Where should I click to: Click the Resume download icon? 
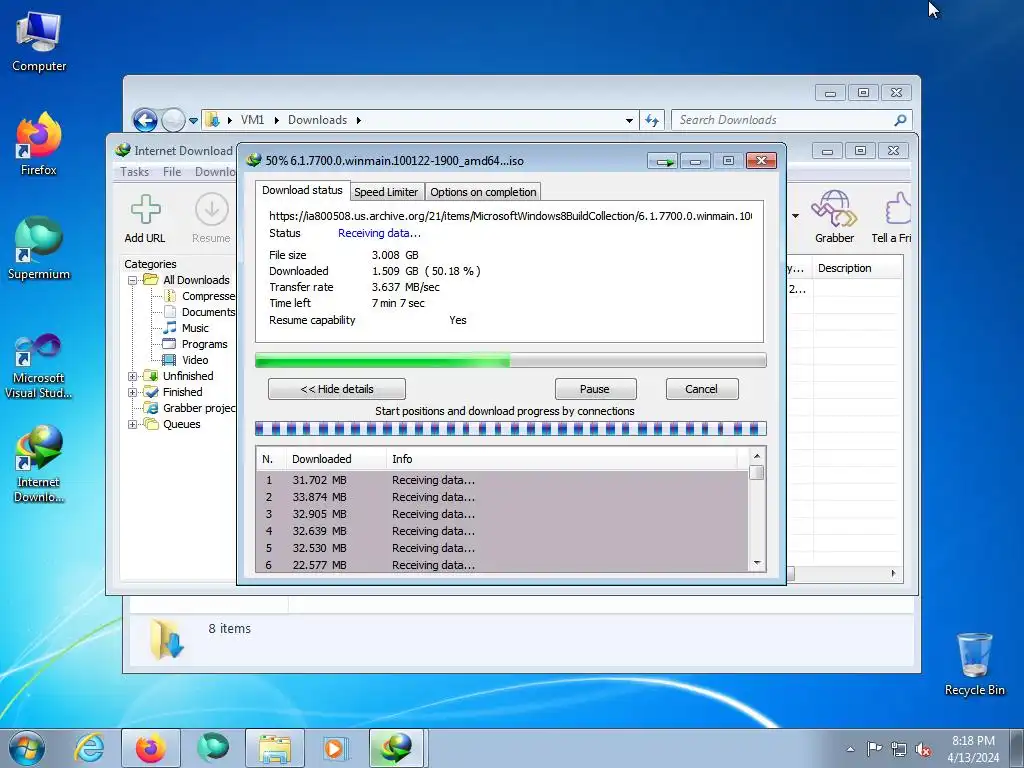pyautogui.click(x=211, y=210)
